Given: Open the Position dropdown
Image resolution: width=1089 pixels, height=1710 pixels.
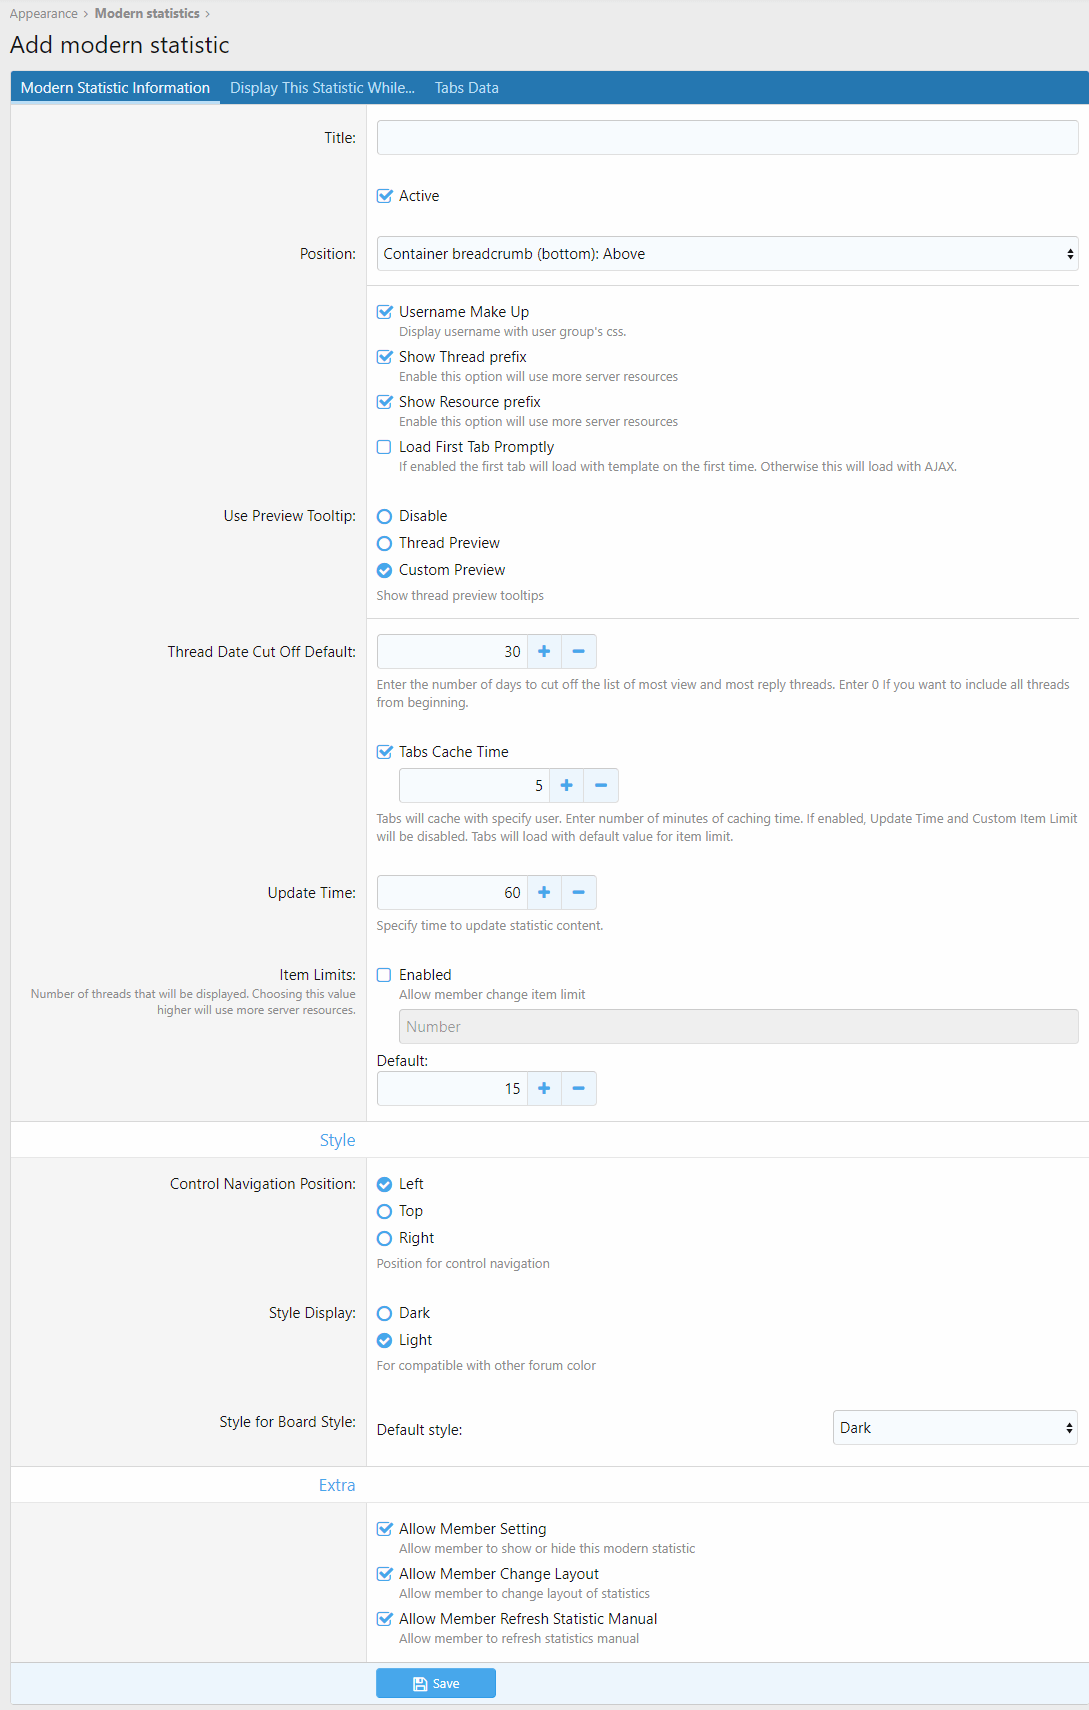Looking at the screenshot, I should 727,254.
